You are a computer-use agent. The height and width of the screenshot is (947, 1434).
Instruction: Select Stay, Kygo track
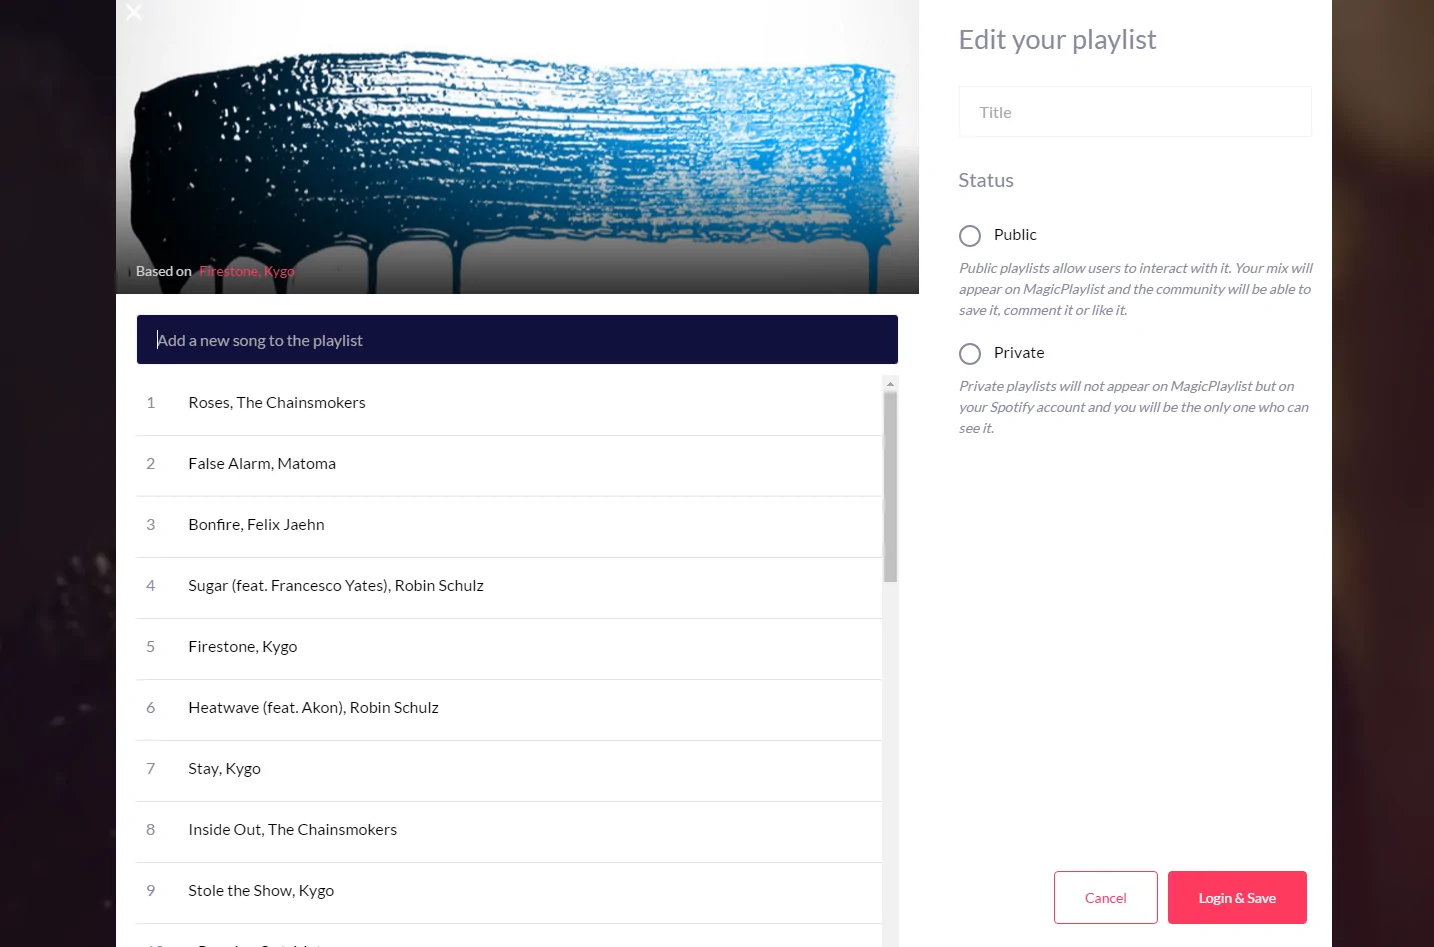(x=509, y=769)
